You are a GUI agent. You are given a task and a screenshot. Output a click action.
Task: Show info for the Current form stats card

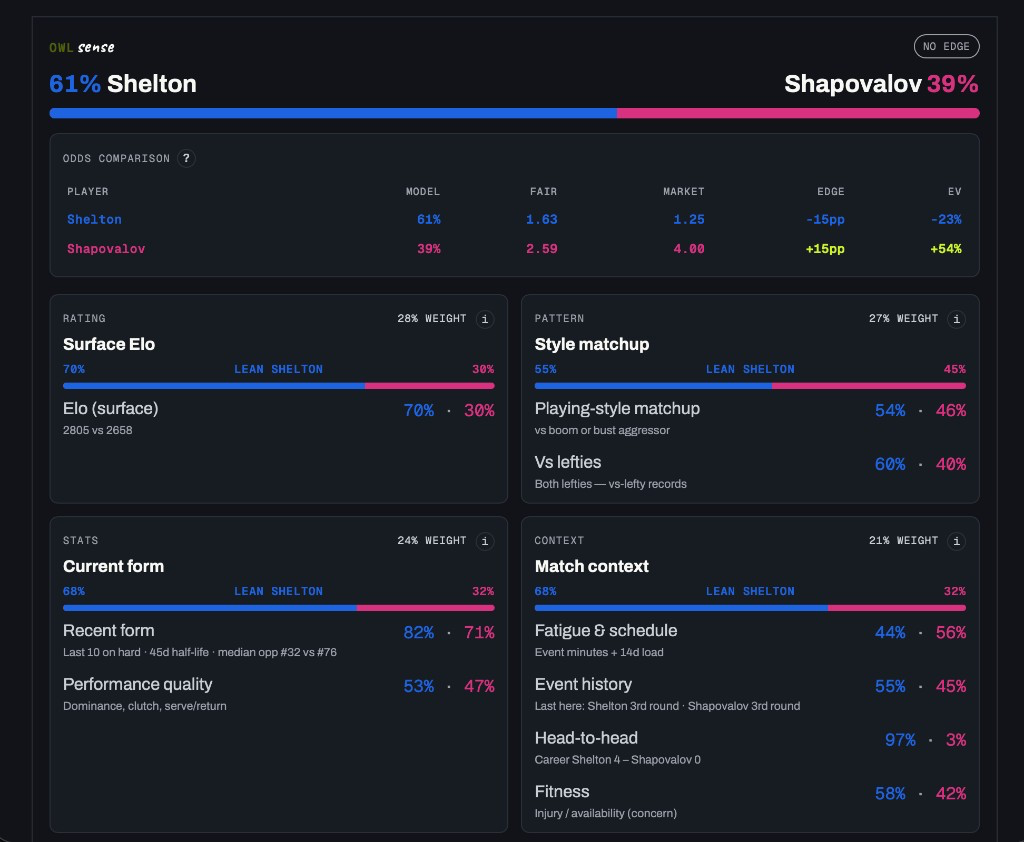tap(485, 541)
